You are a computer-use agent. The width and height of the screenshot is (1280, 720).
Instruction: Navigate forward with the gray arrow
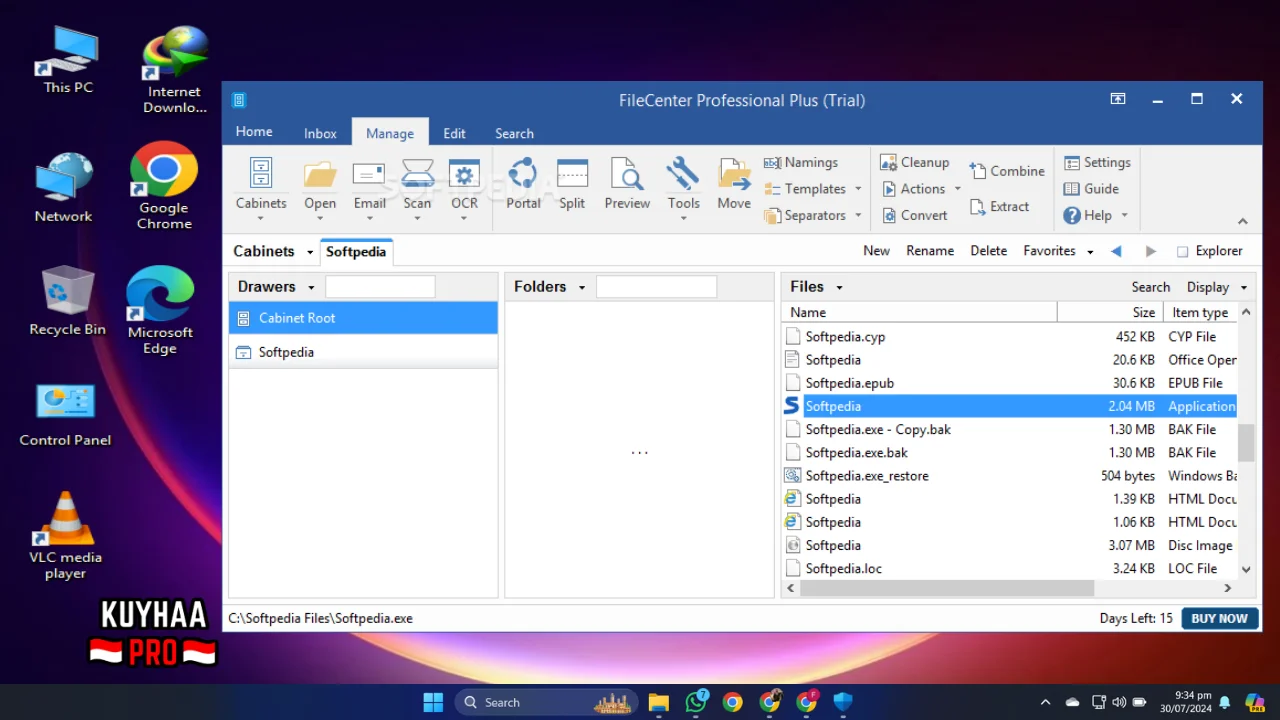[1150, 251]
